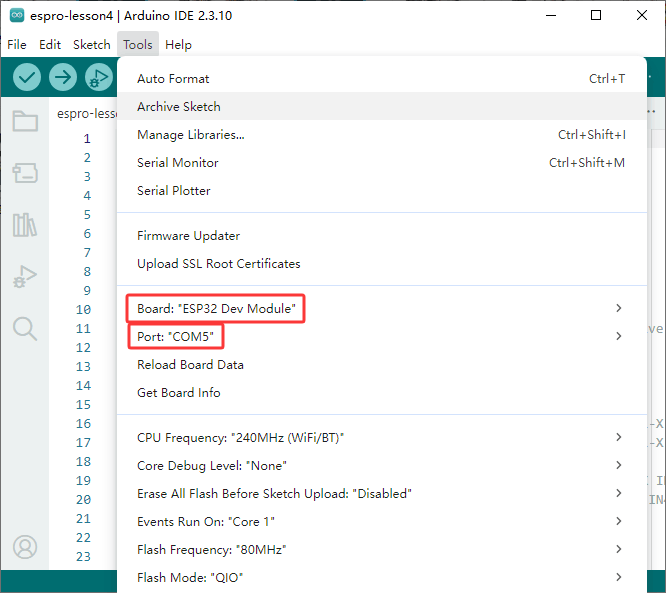The image size is (666, 593).
Task: Launch the Serial Monitor
Action: coord(381,163)
